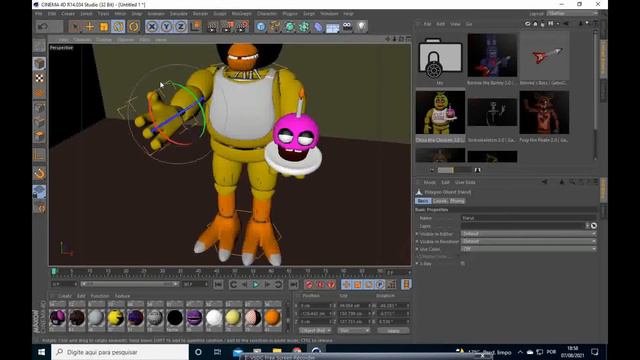Toggle Autokeying red button
The width and height of the screenshot is (640, 360).
click(320, 284)
